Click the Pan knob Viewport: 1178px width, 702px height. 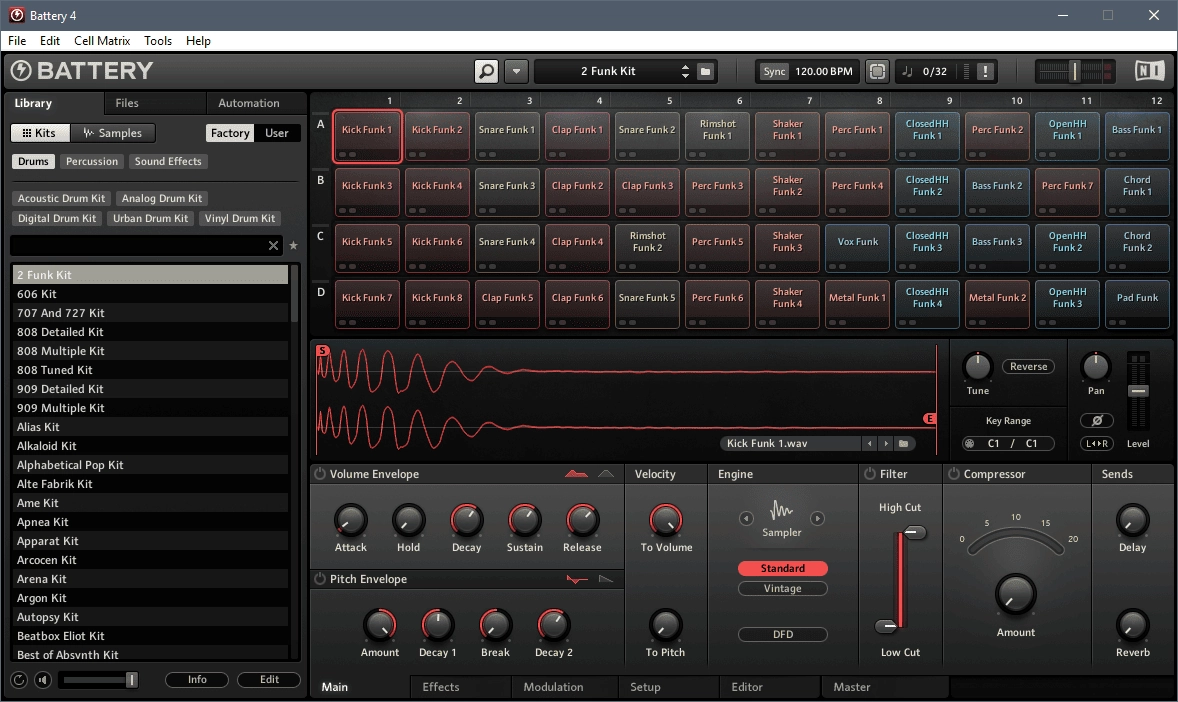point(1095,366)
